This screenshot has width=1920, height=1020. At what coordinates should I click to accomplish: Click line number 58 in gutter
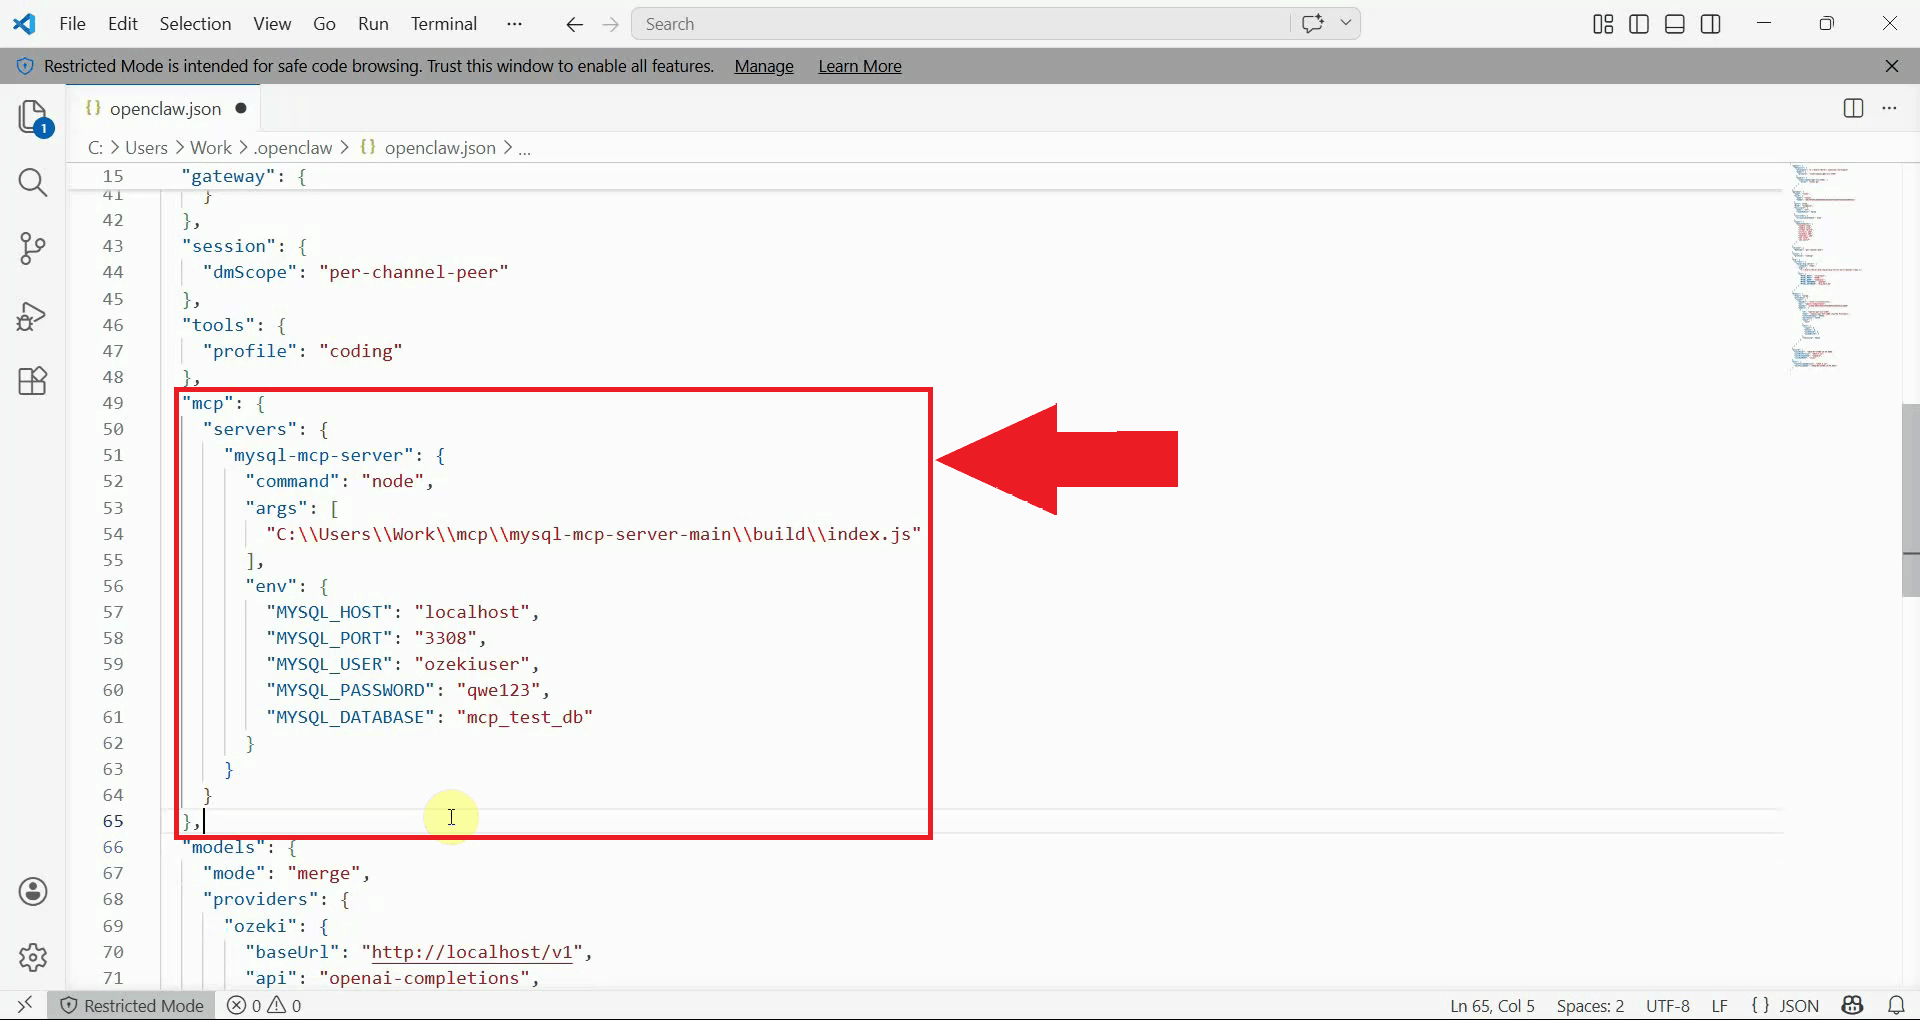click(x=113, y=638)
